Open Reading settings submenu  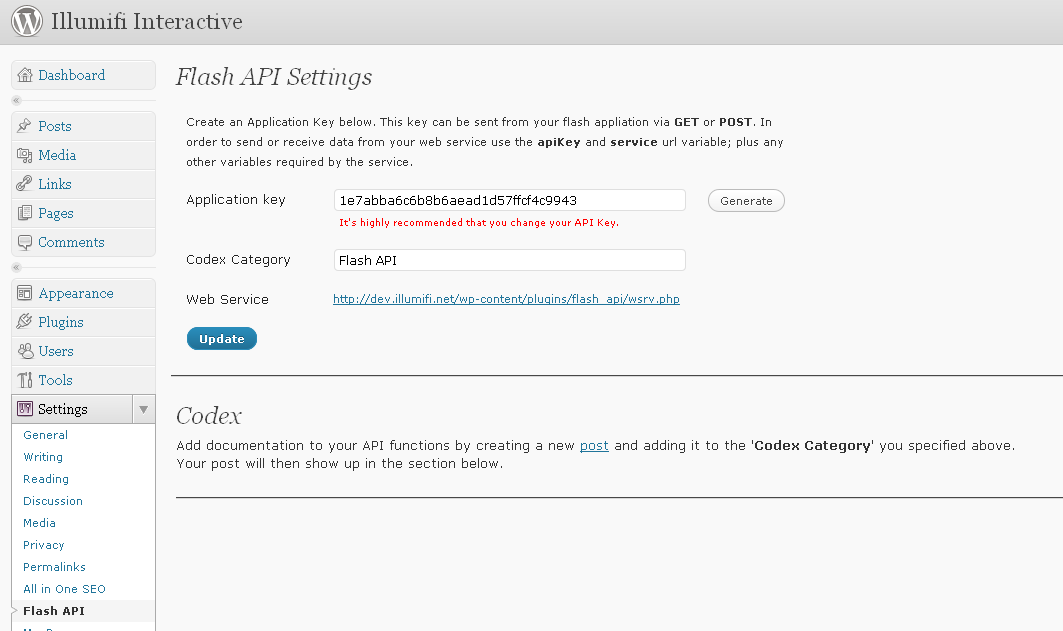(45, 479)
